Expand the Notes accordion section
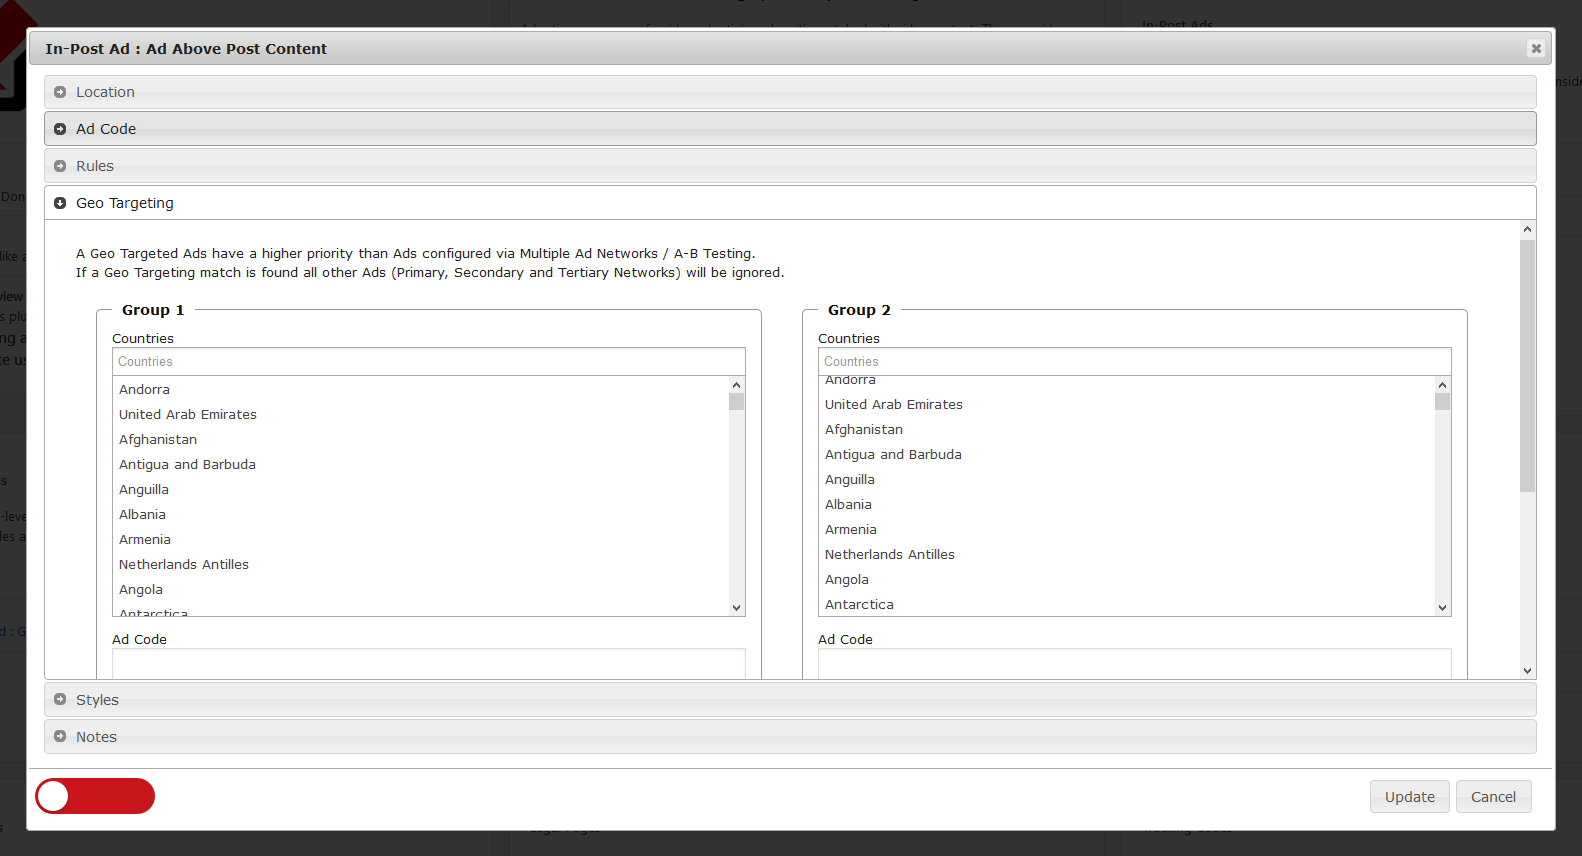The height and width of the screenshot is (856, 1582). pyautogui.click(x=790, y=737)
